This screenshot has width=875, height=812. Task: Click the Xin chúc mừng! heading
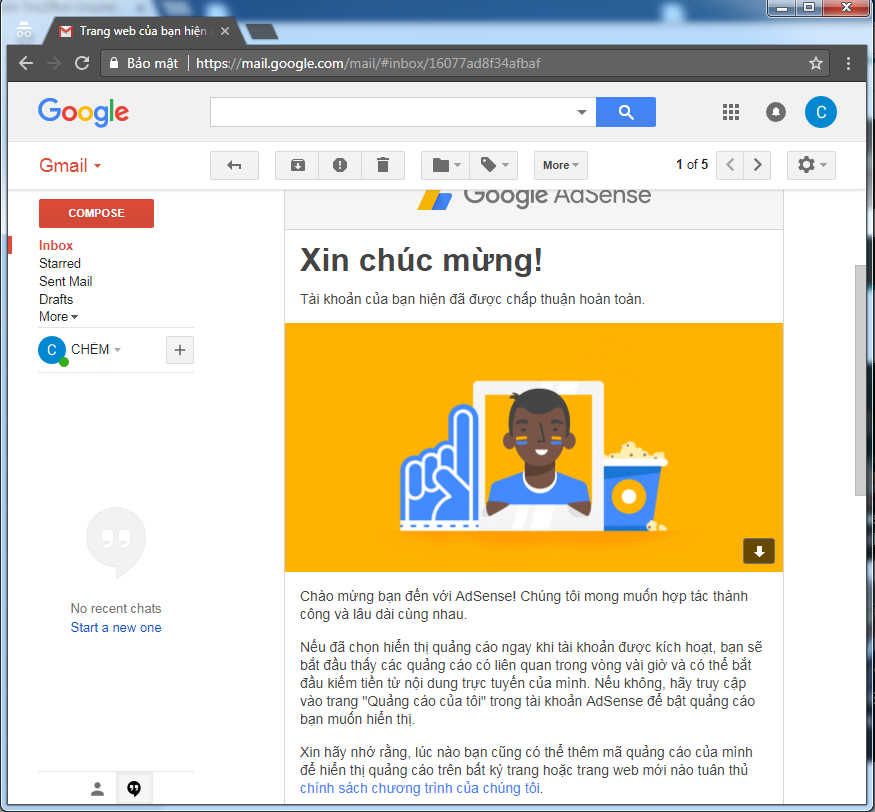421,260
